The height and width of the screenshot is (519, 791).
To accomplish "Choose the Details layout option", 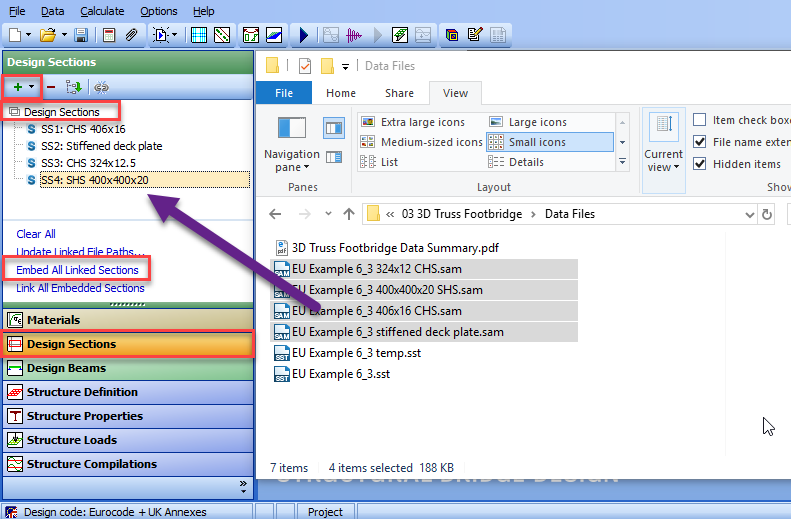I will click(516, 162).
